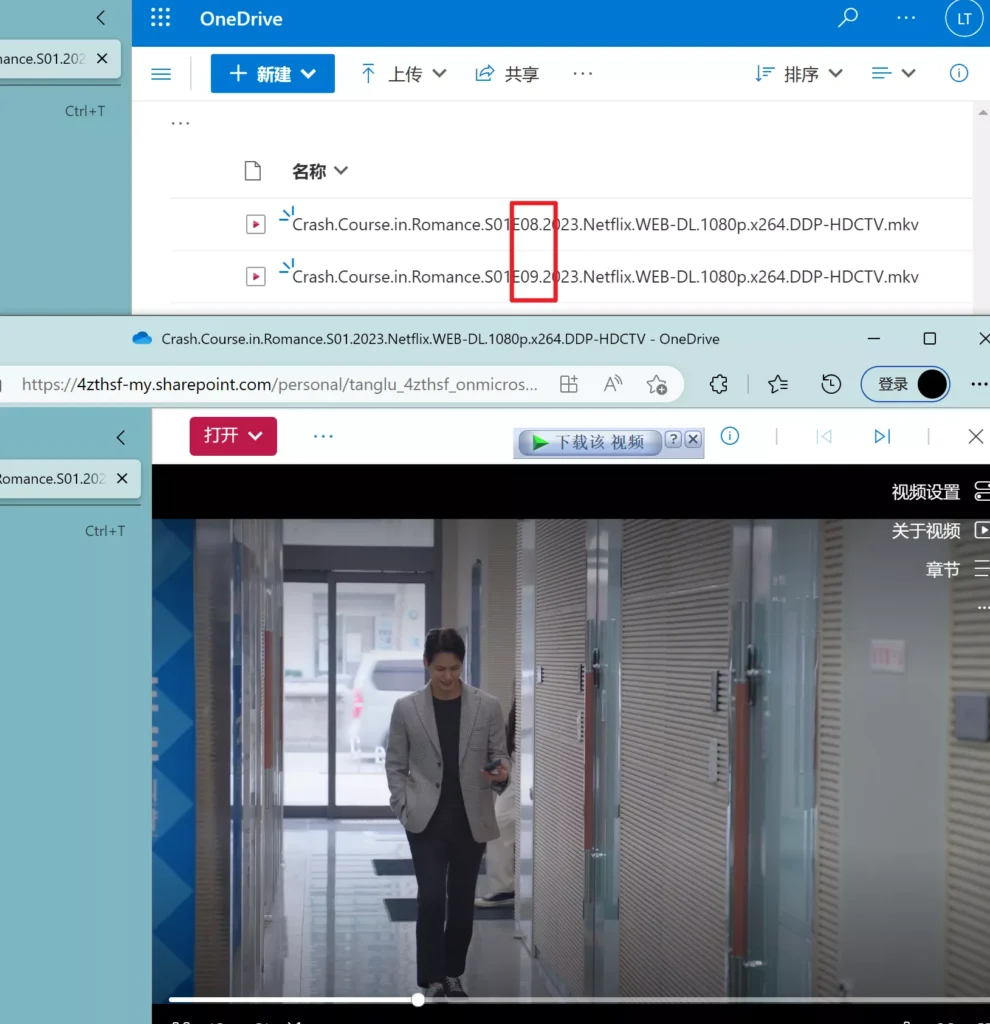This screenshot has width=990, height=1024.
Task: Click the search magnifier in OneDrive header
Action: pos(847,18)
